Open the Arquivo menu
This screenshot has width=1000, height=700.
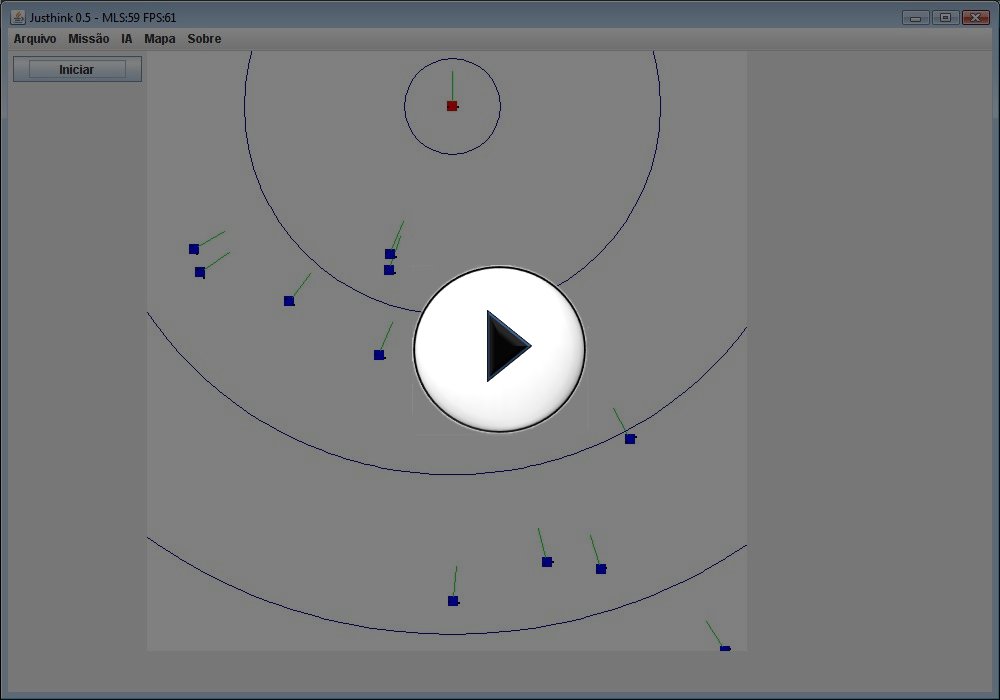(x=35, y=39)
